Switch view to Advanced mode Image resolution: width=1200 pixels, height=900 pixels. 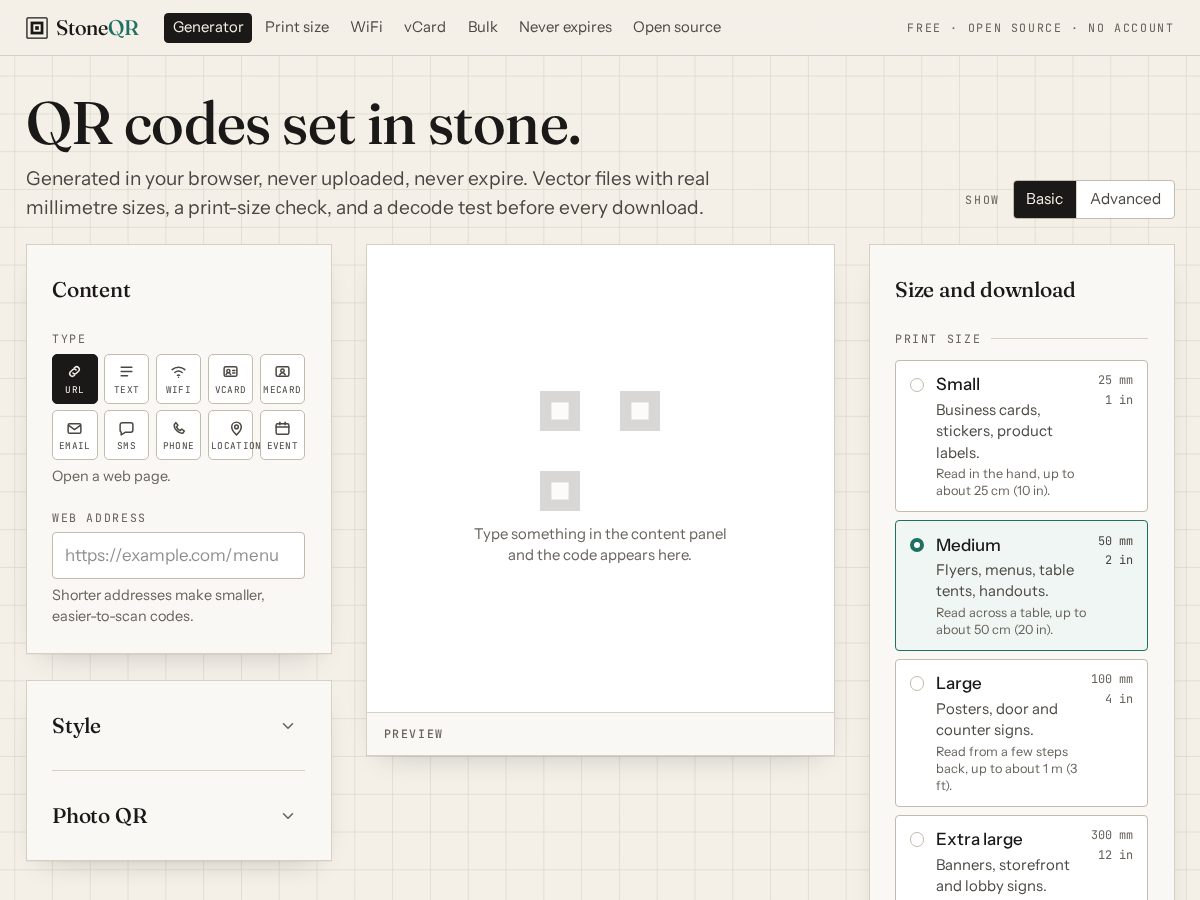(x=1125, y=199)
